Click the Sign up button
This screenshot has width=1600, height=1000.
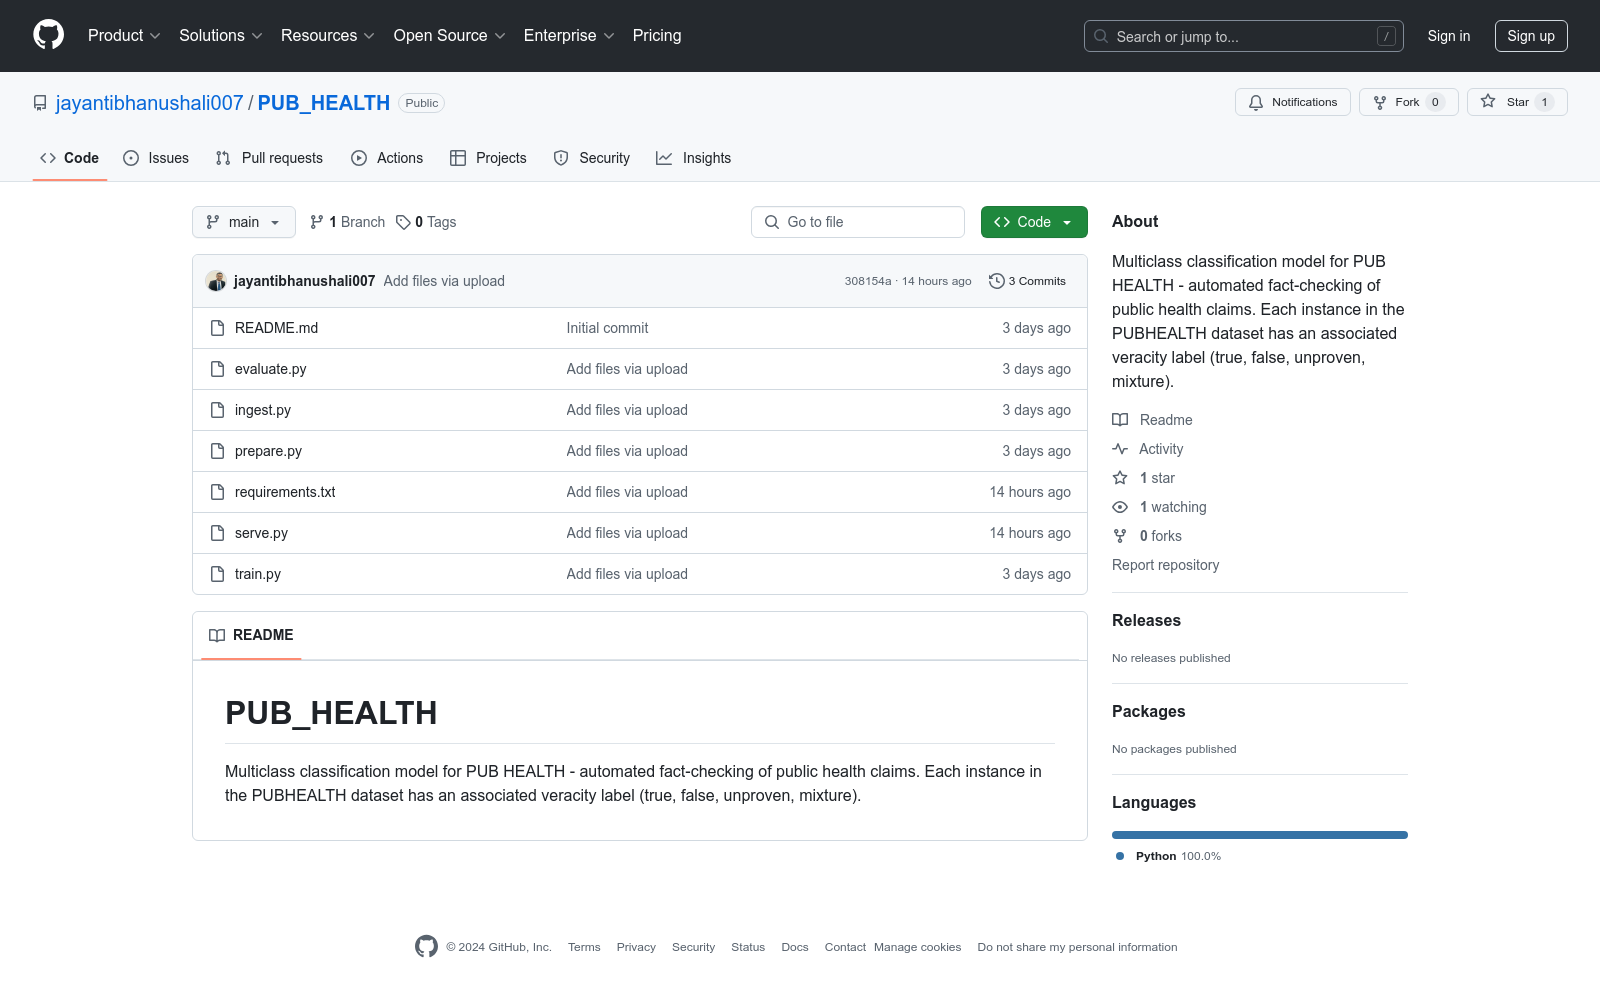coord(1531,36)
